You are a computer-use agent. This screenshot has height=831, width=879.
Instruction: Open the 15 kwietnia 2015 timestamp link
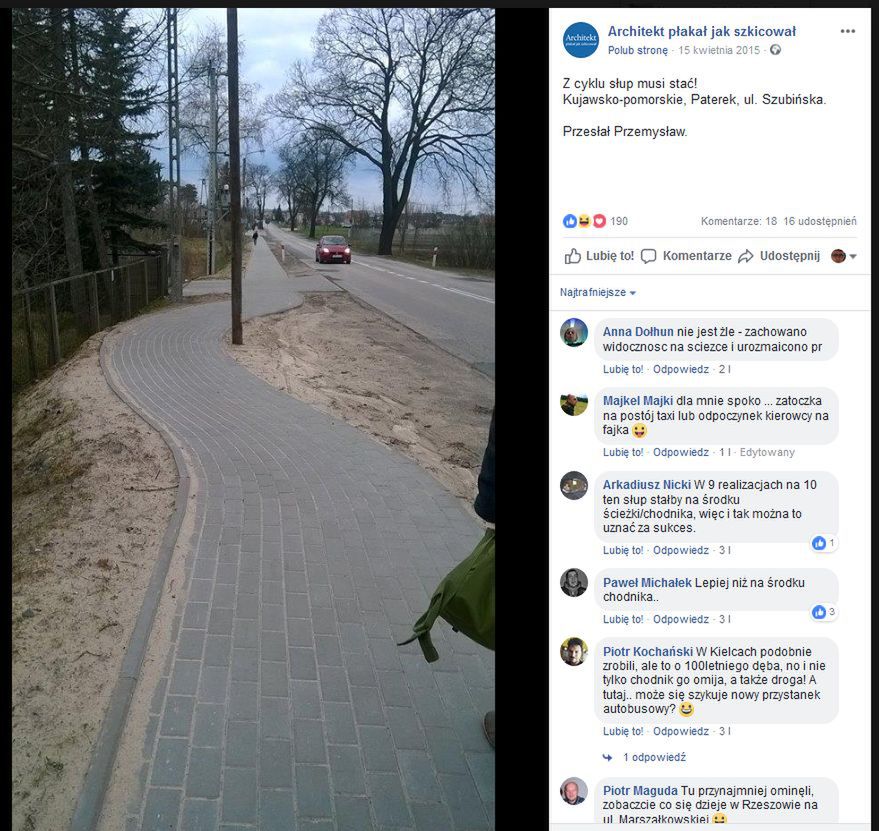tap(719, 50)
